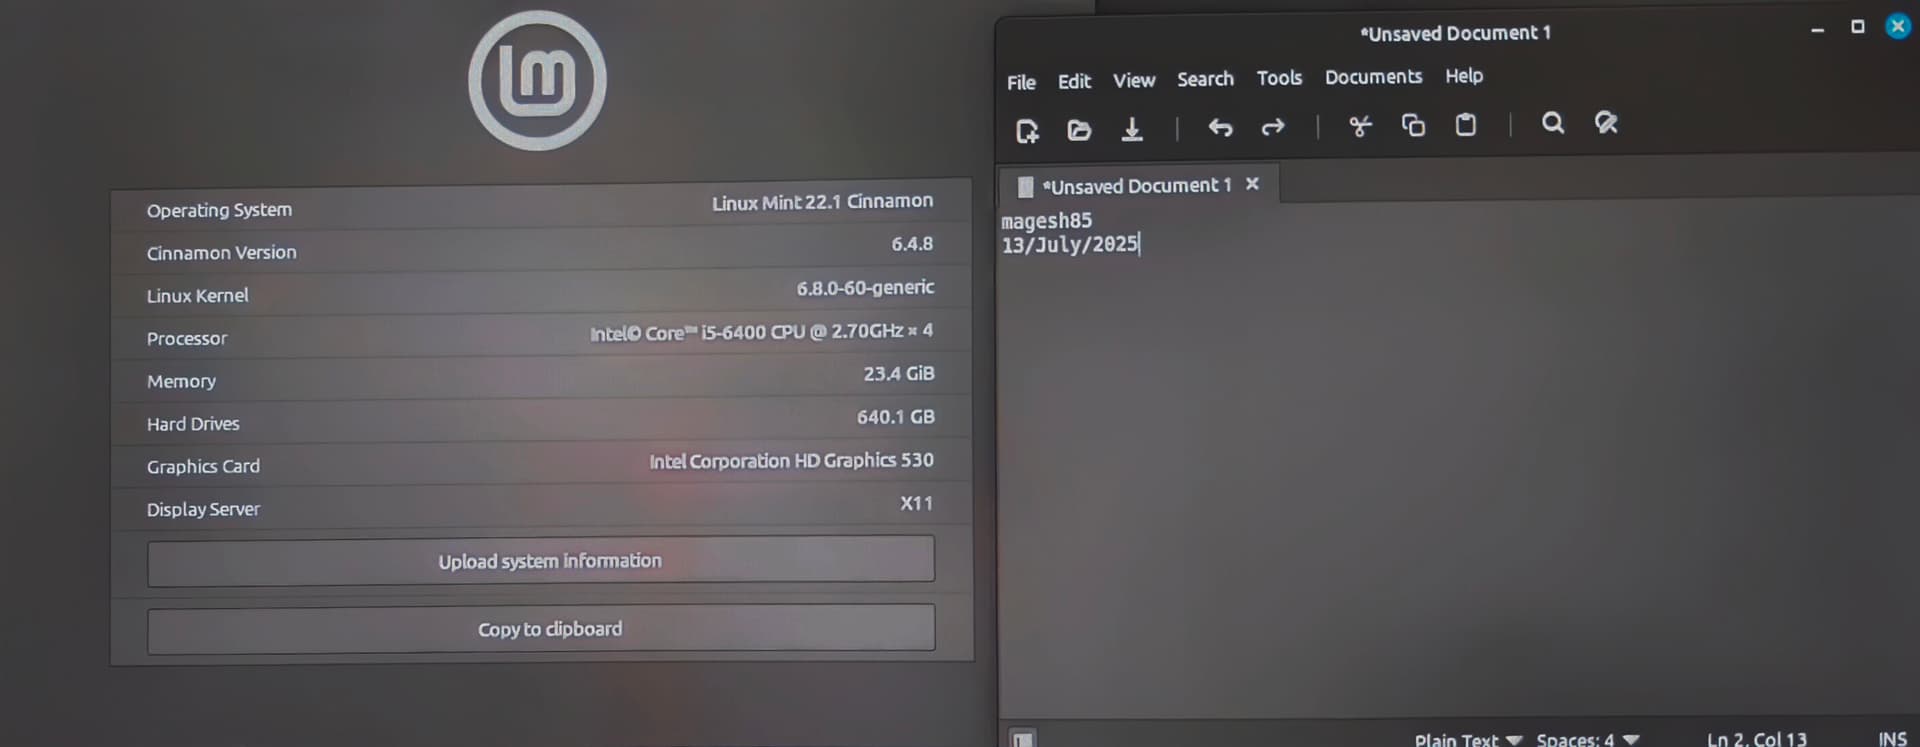
Task: Close the Unsaved Document 1 tab
Action: 1252,184
